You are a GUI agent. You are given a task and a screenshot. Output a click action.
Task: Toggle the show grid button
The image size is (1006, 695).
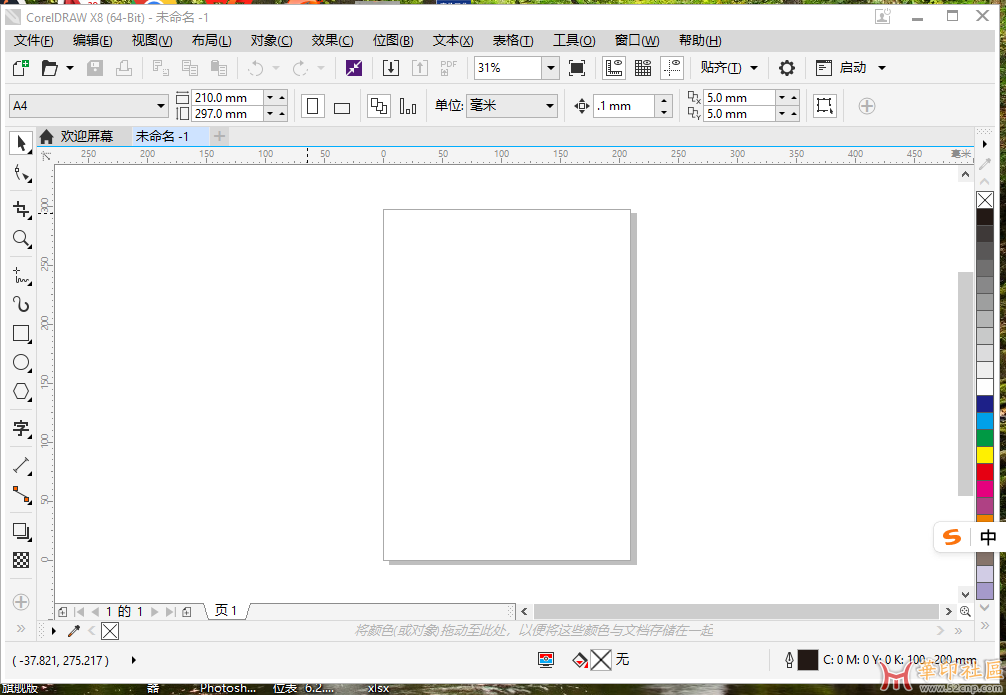[643, 68]
